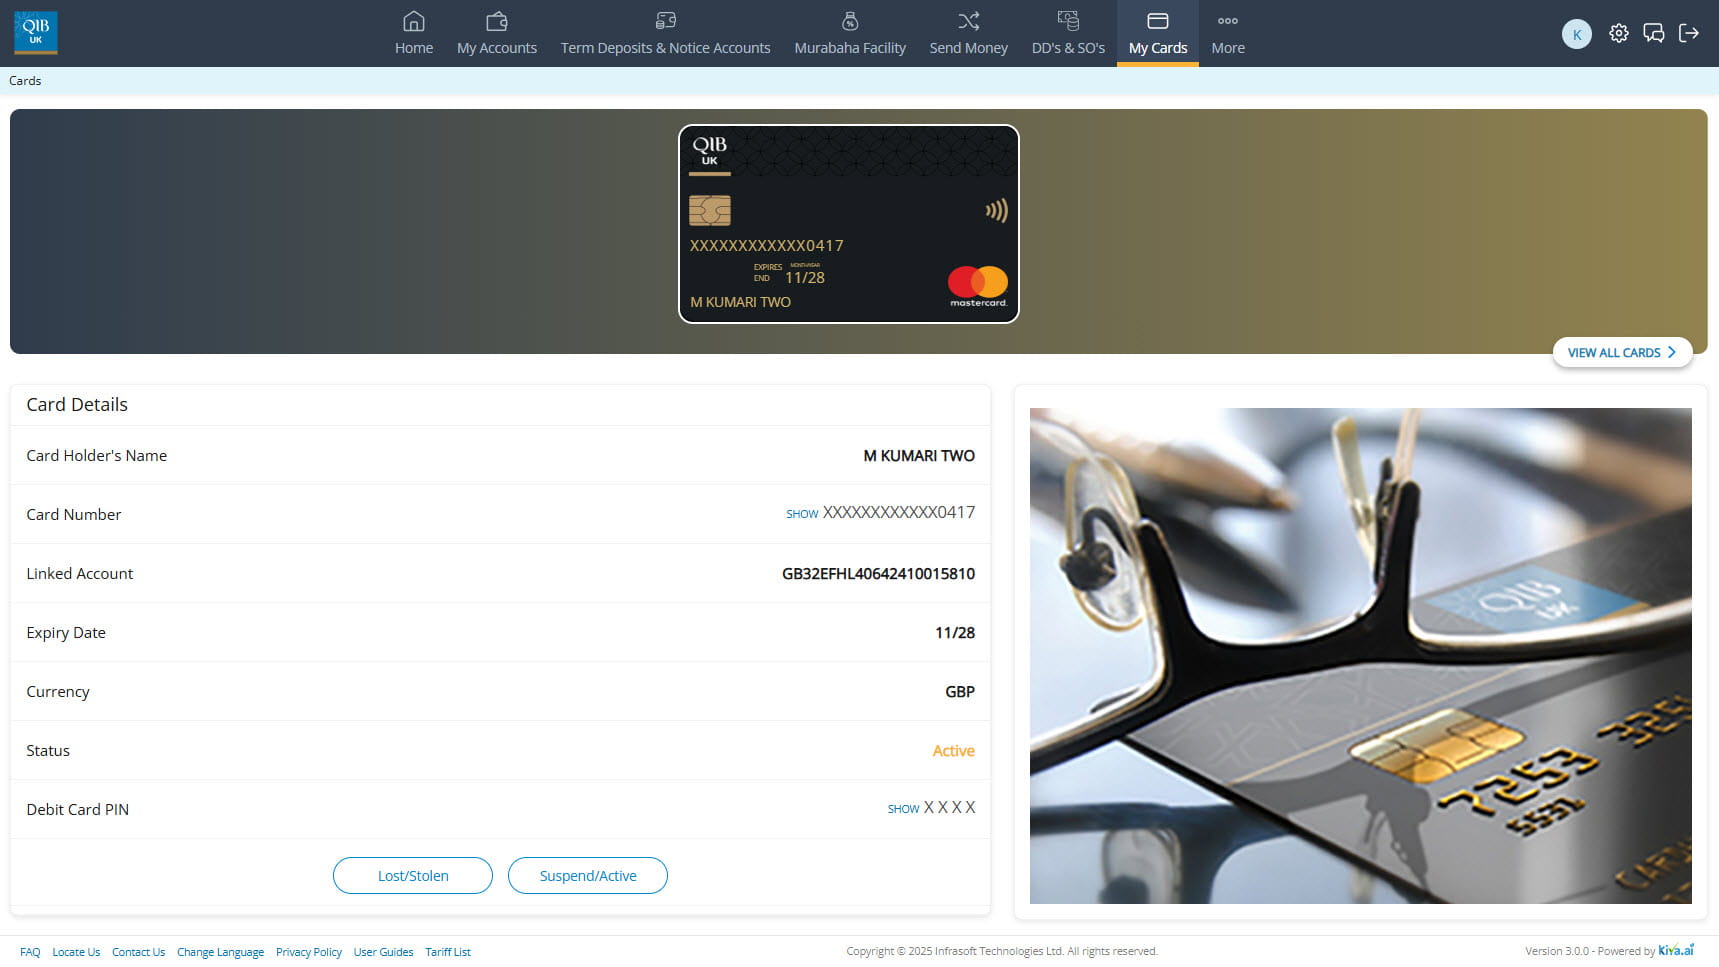Select the black Mastercard card image
This screenshot has width=1719, height=967.
click(849, 224)
